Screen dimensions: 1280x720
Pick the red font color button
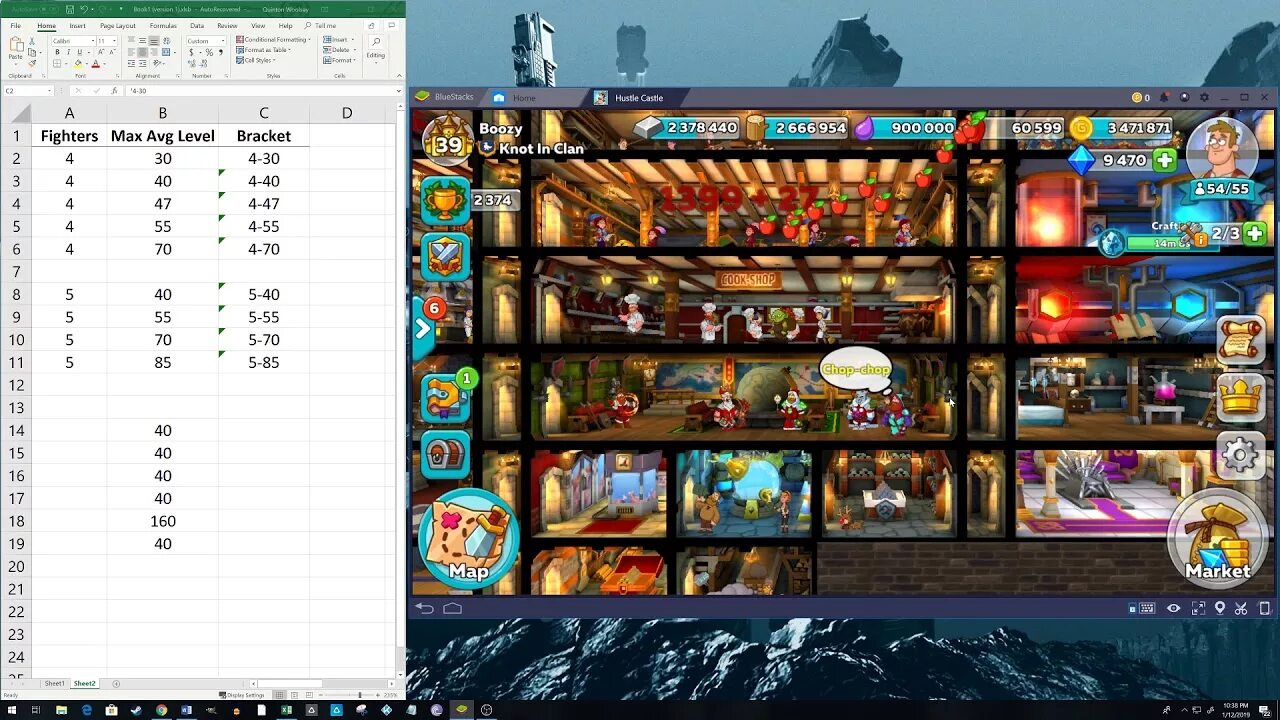pos(96,64)
